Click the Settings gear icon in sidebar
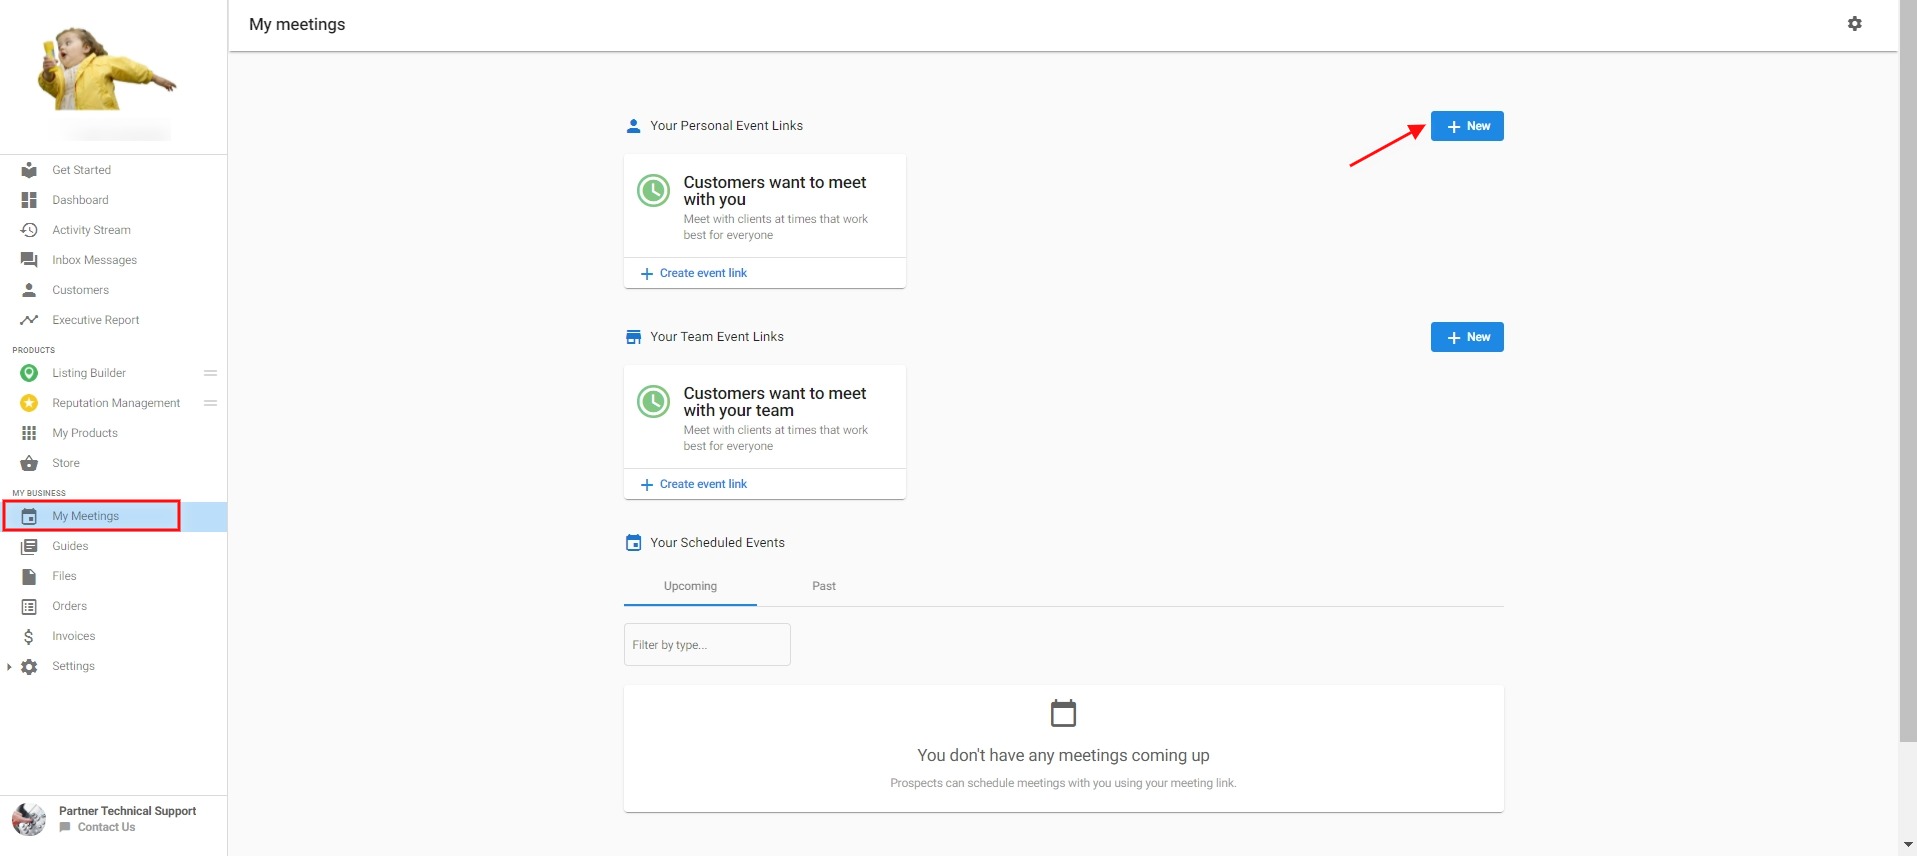Image resolution: width=1917 pixels, height=856 pixels. point(29,666)
